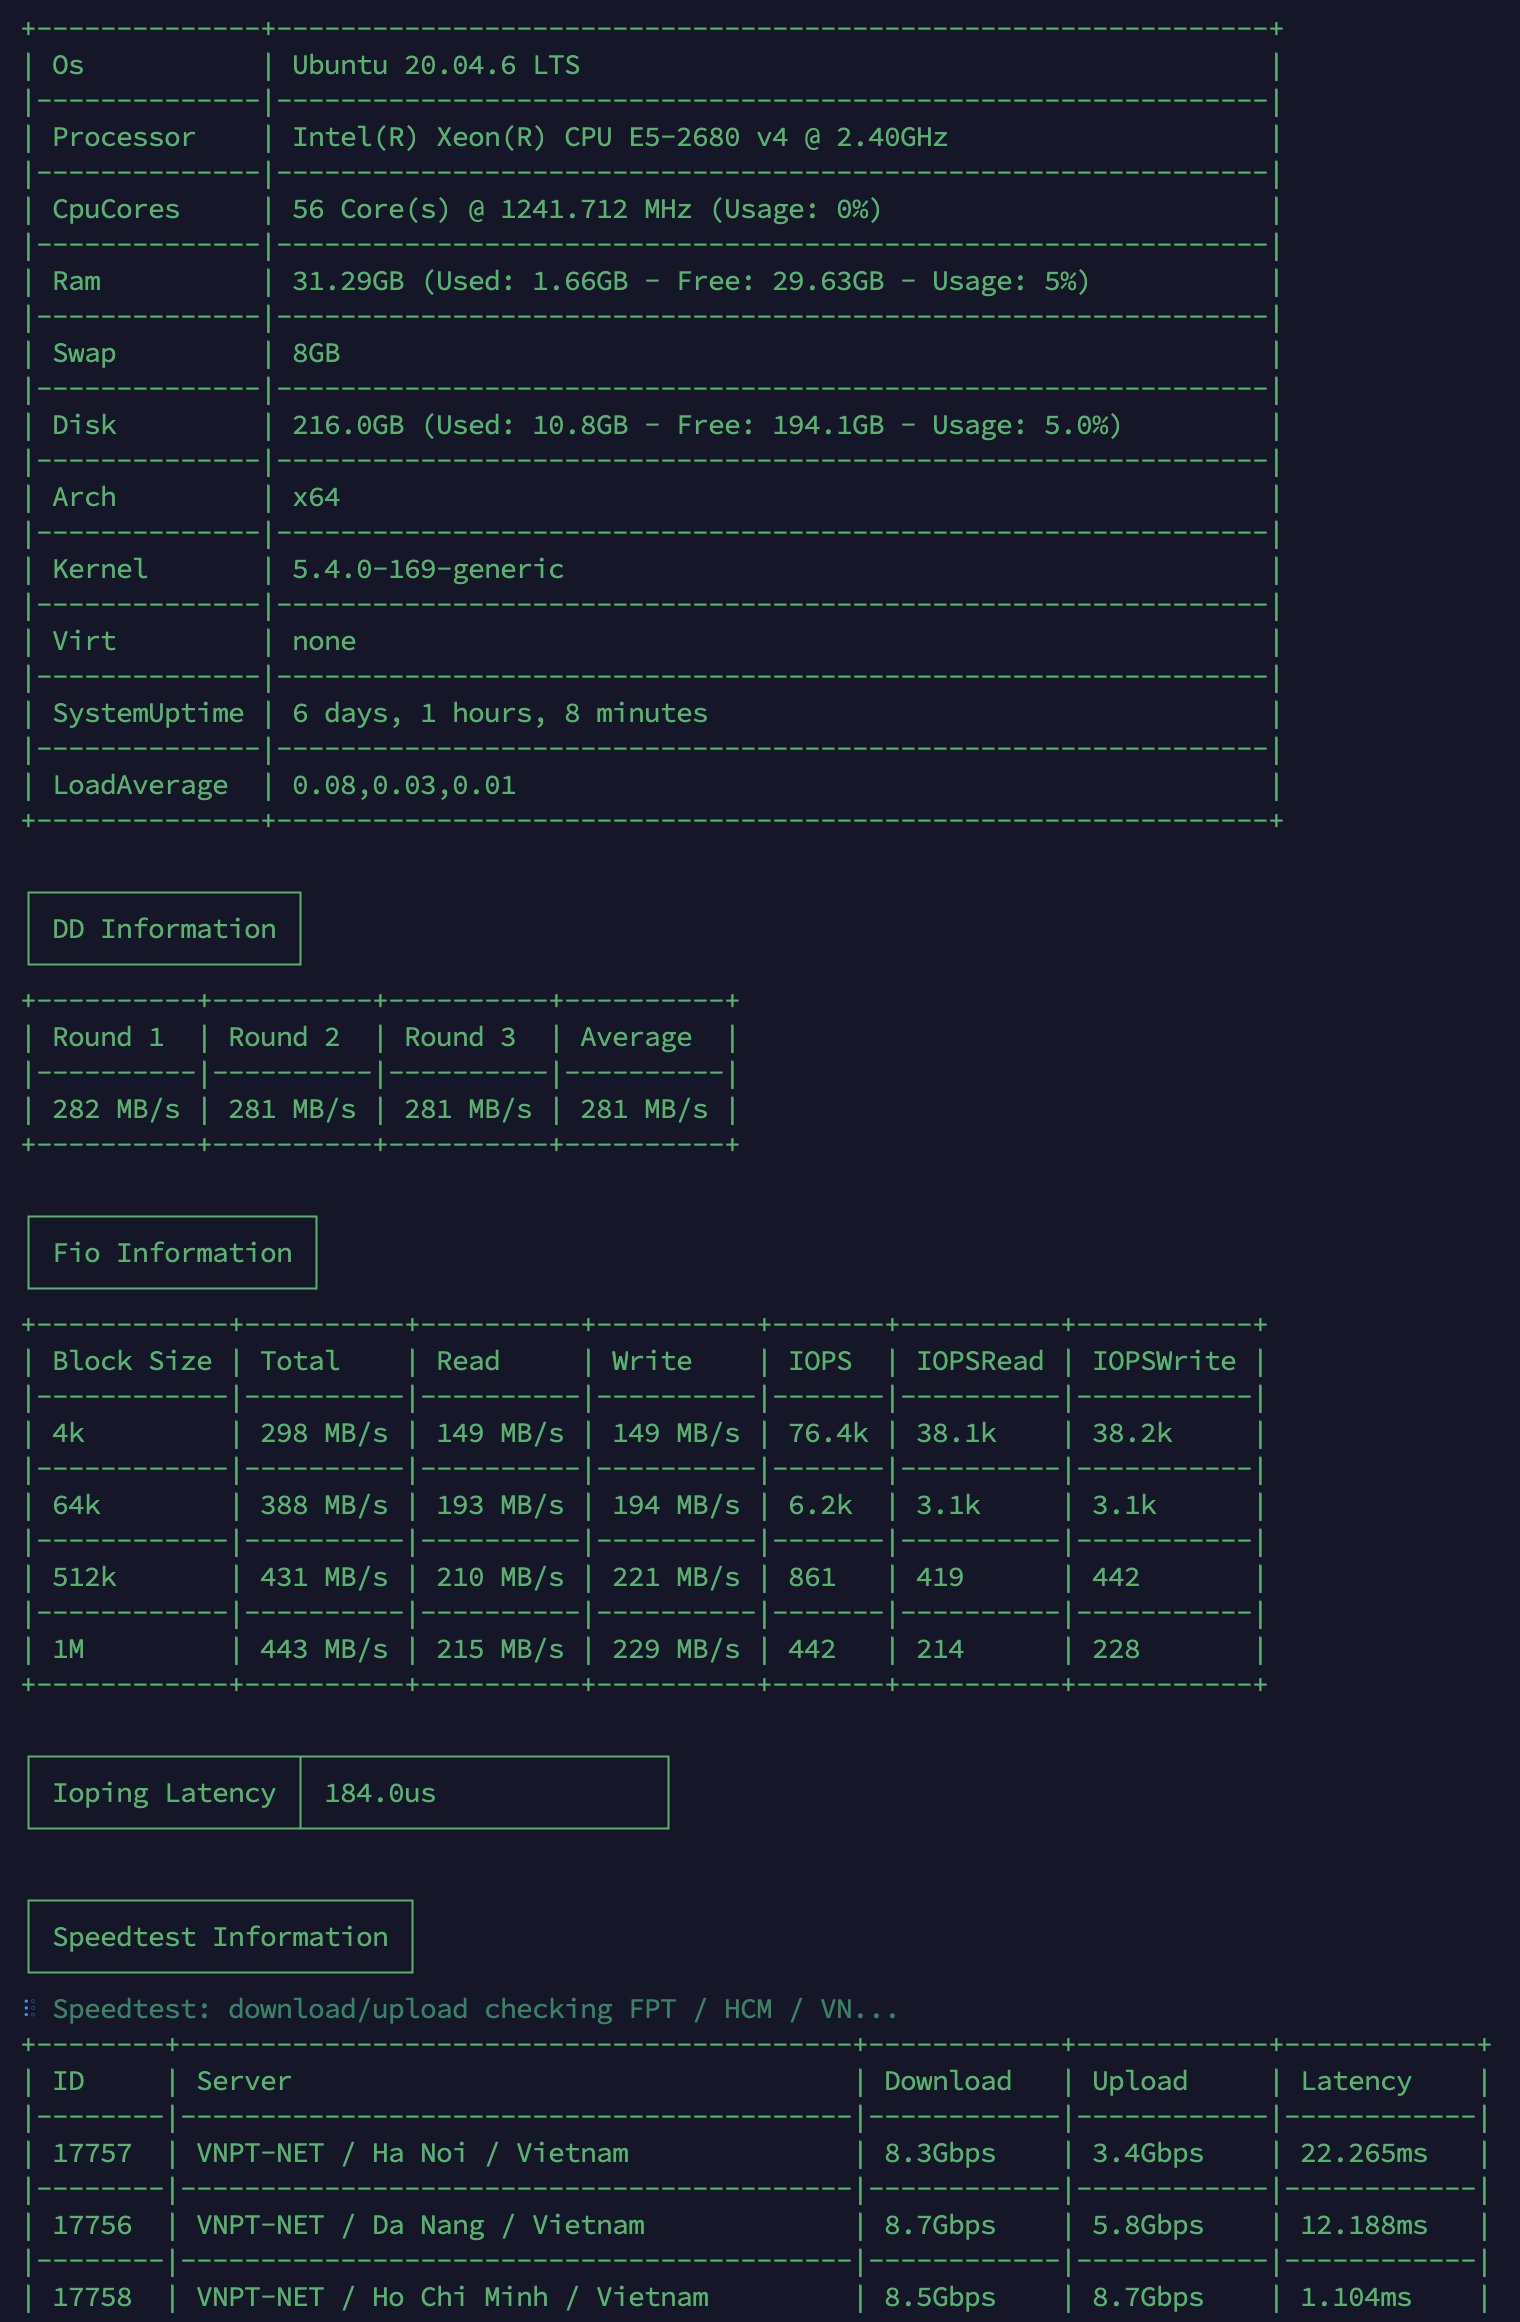Screen dimensions: 1520x2322
Task: Click the server ID 17756
Action: [x=92, y=2225]
